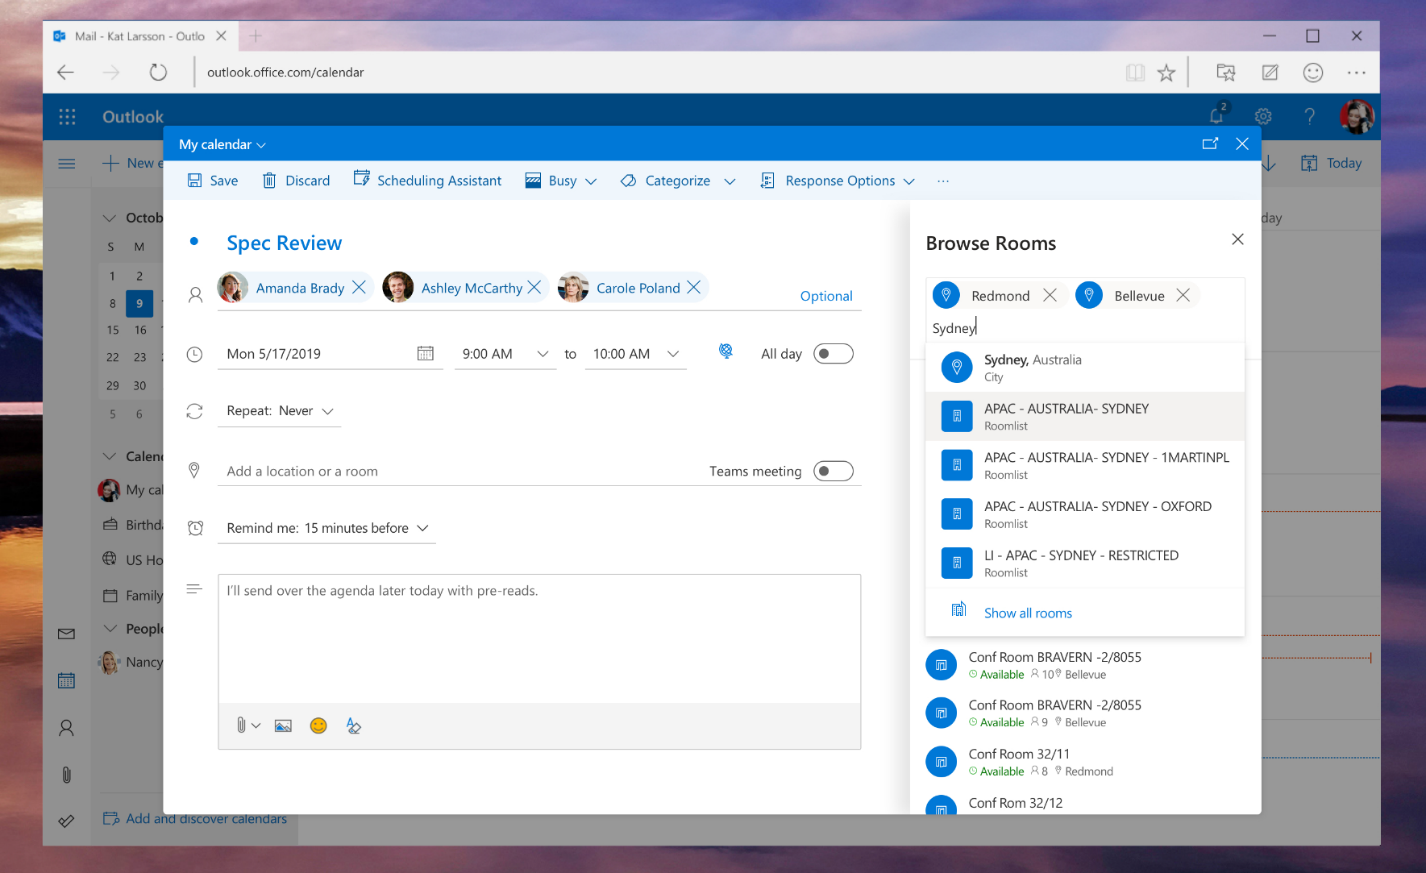Attach a file using the paperclip icon

240,725
